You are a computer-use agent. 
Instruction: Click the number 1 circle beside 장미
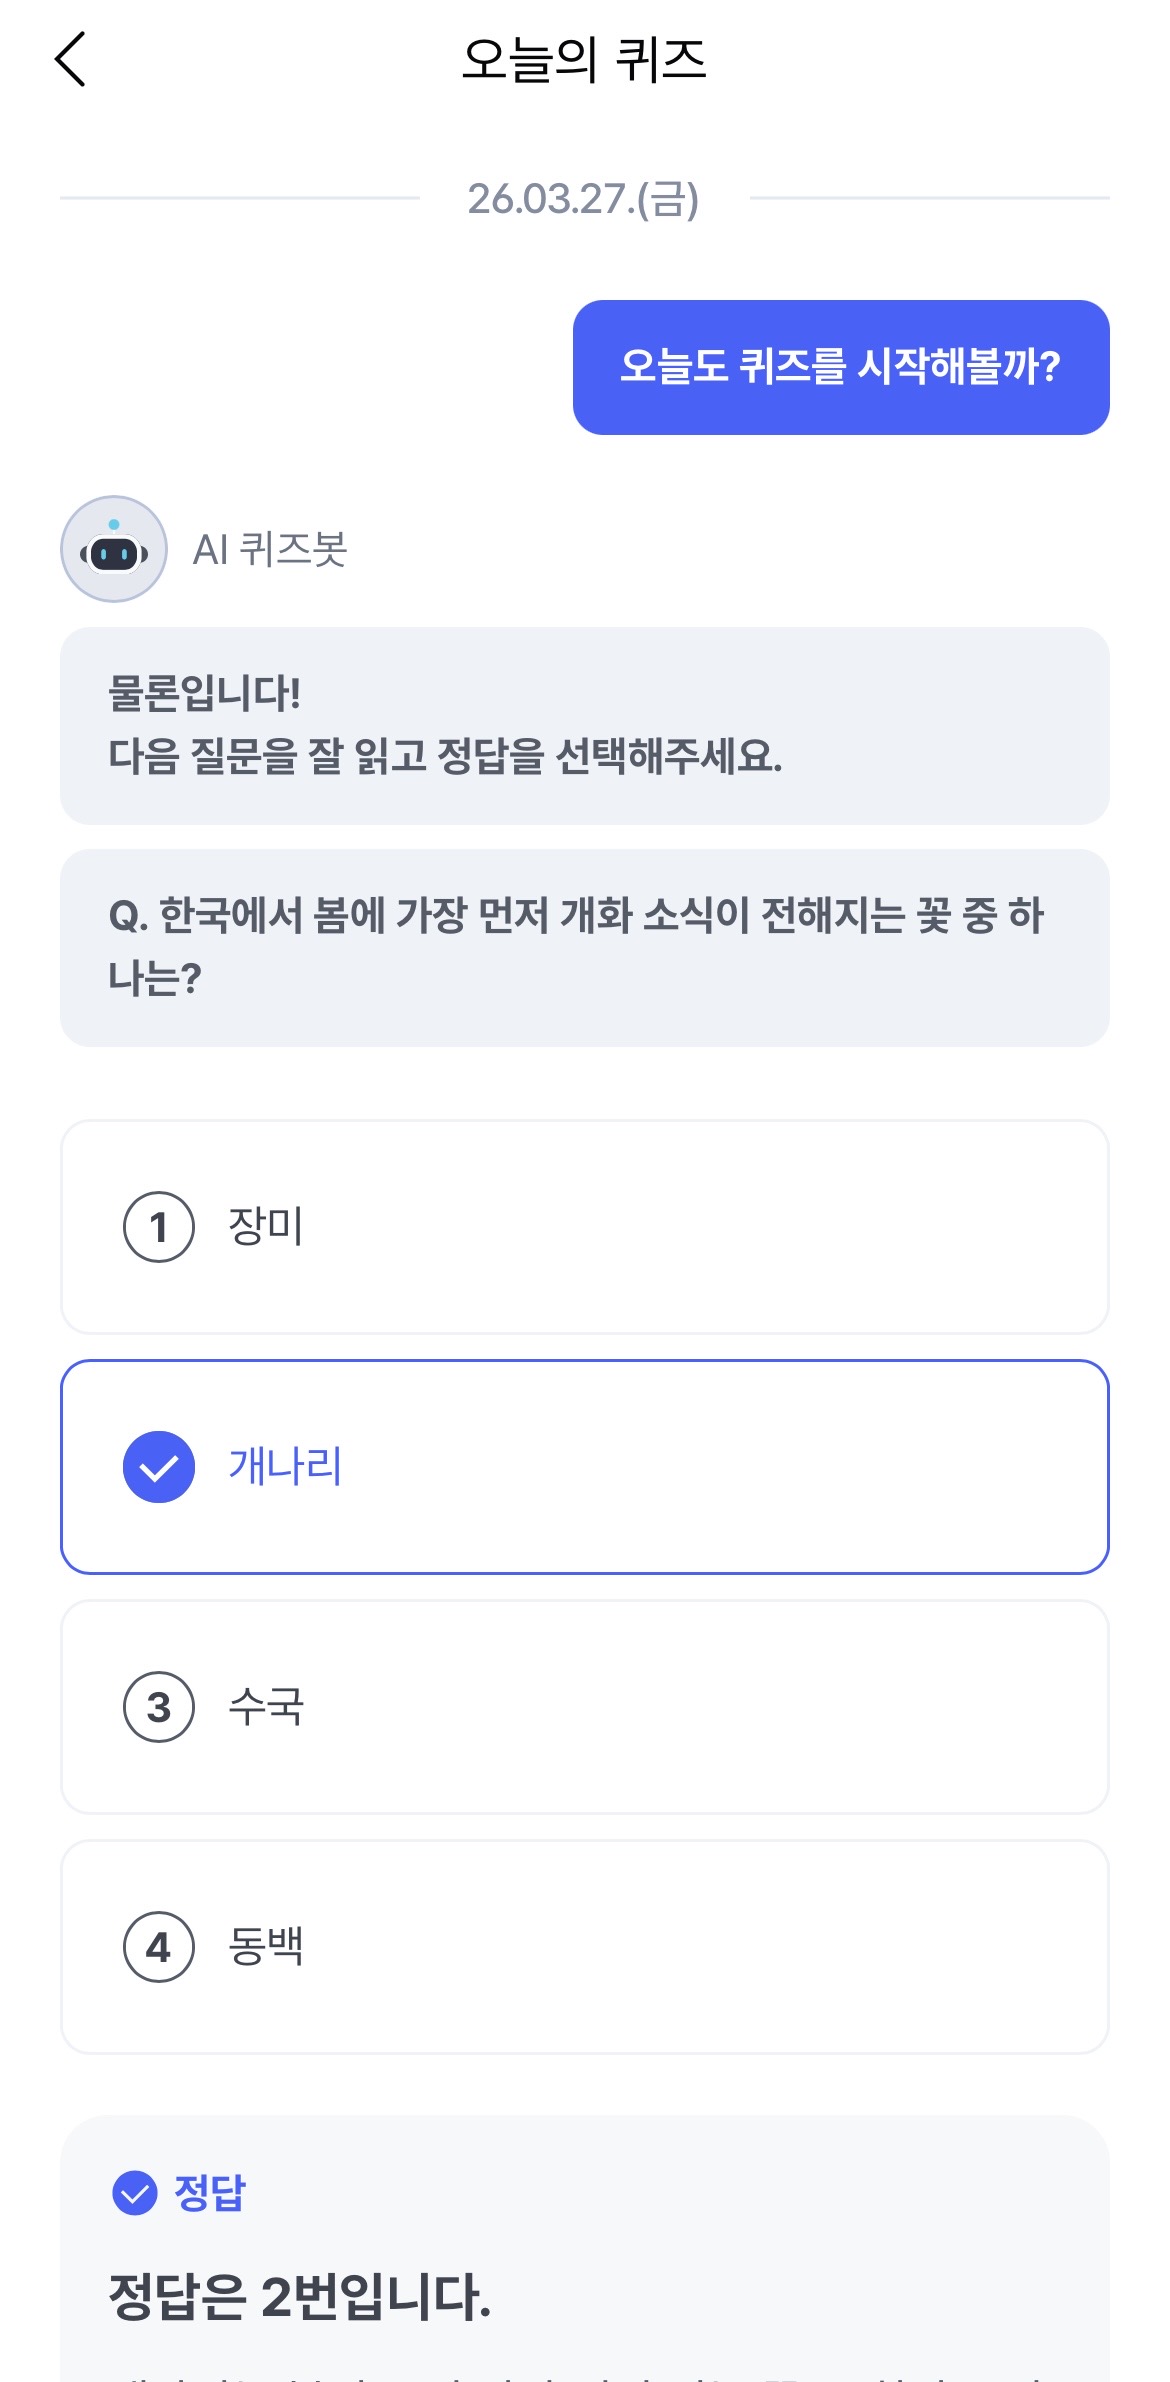click(158, 1227)
